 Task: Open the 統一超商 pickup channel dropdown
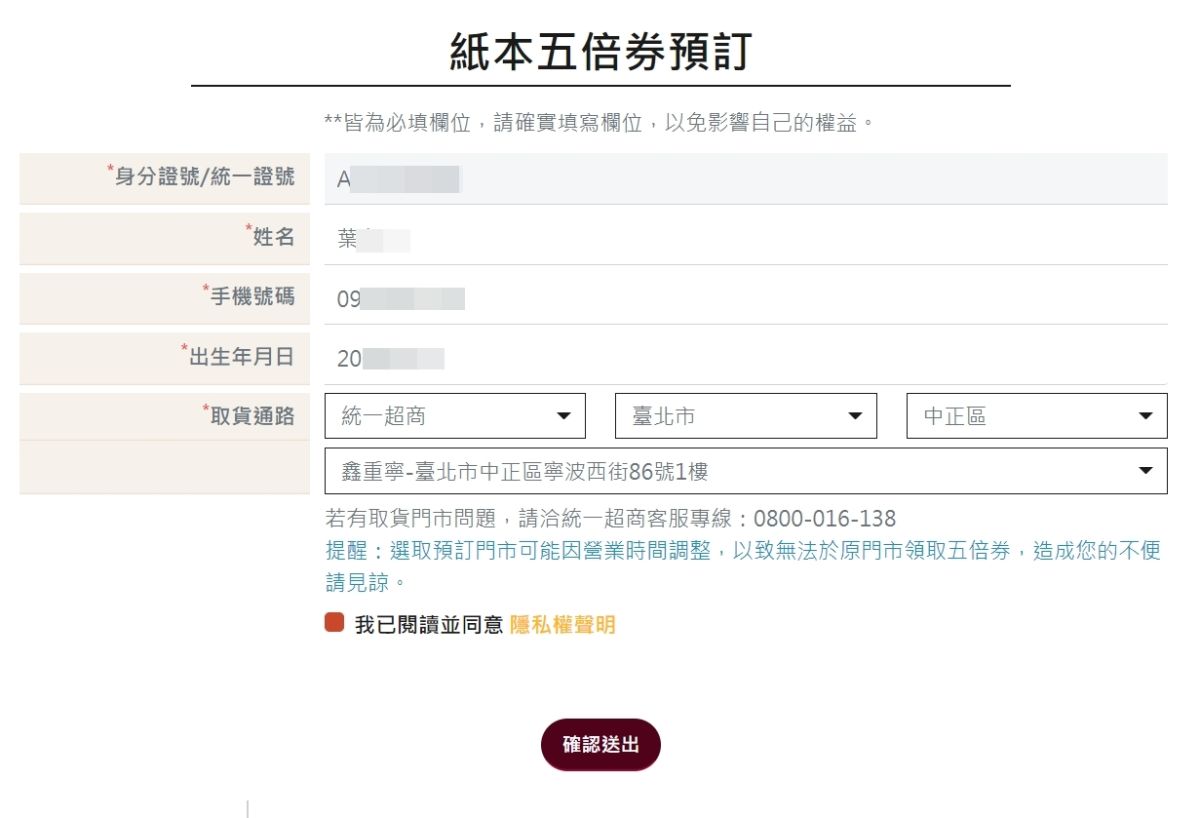click(455, 416)
